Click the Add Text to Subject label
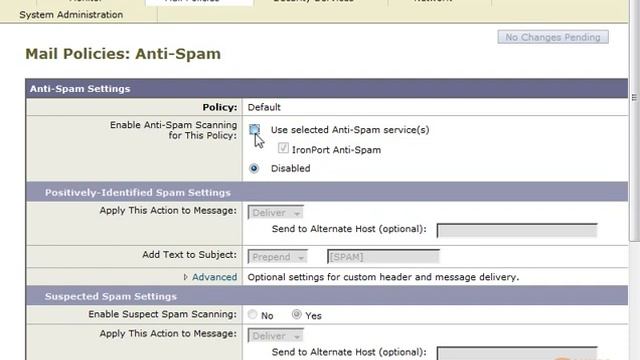The width and height of the screenshot is (640, 360). coord(189,255)
